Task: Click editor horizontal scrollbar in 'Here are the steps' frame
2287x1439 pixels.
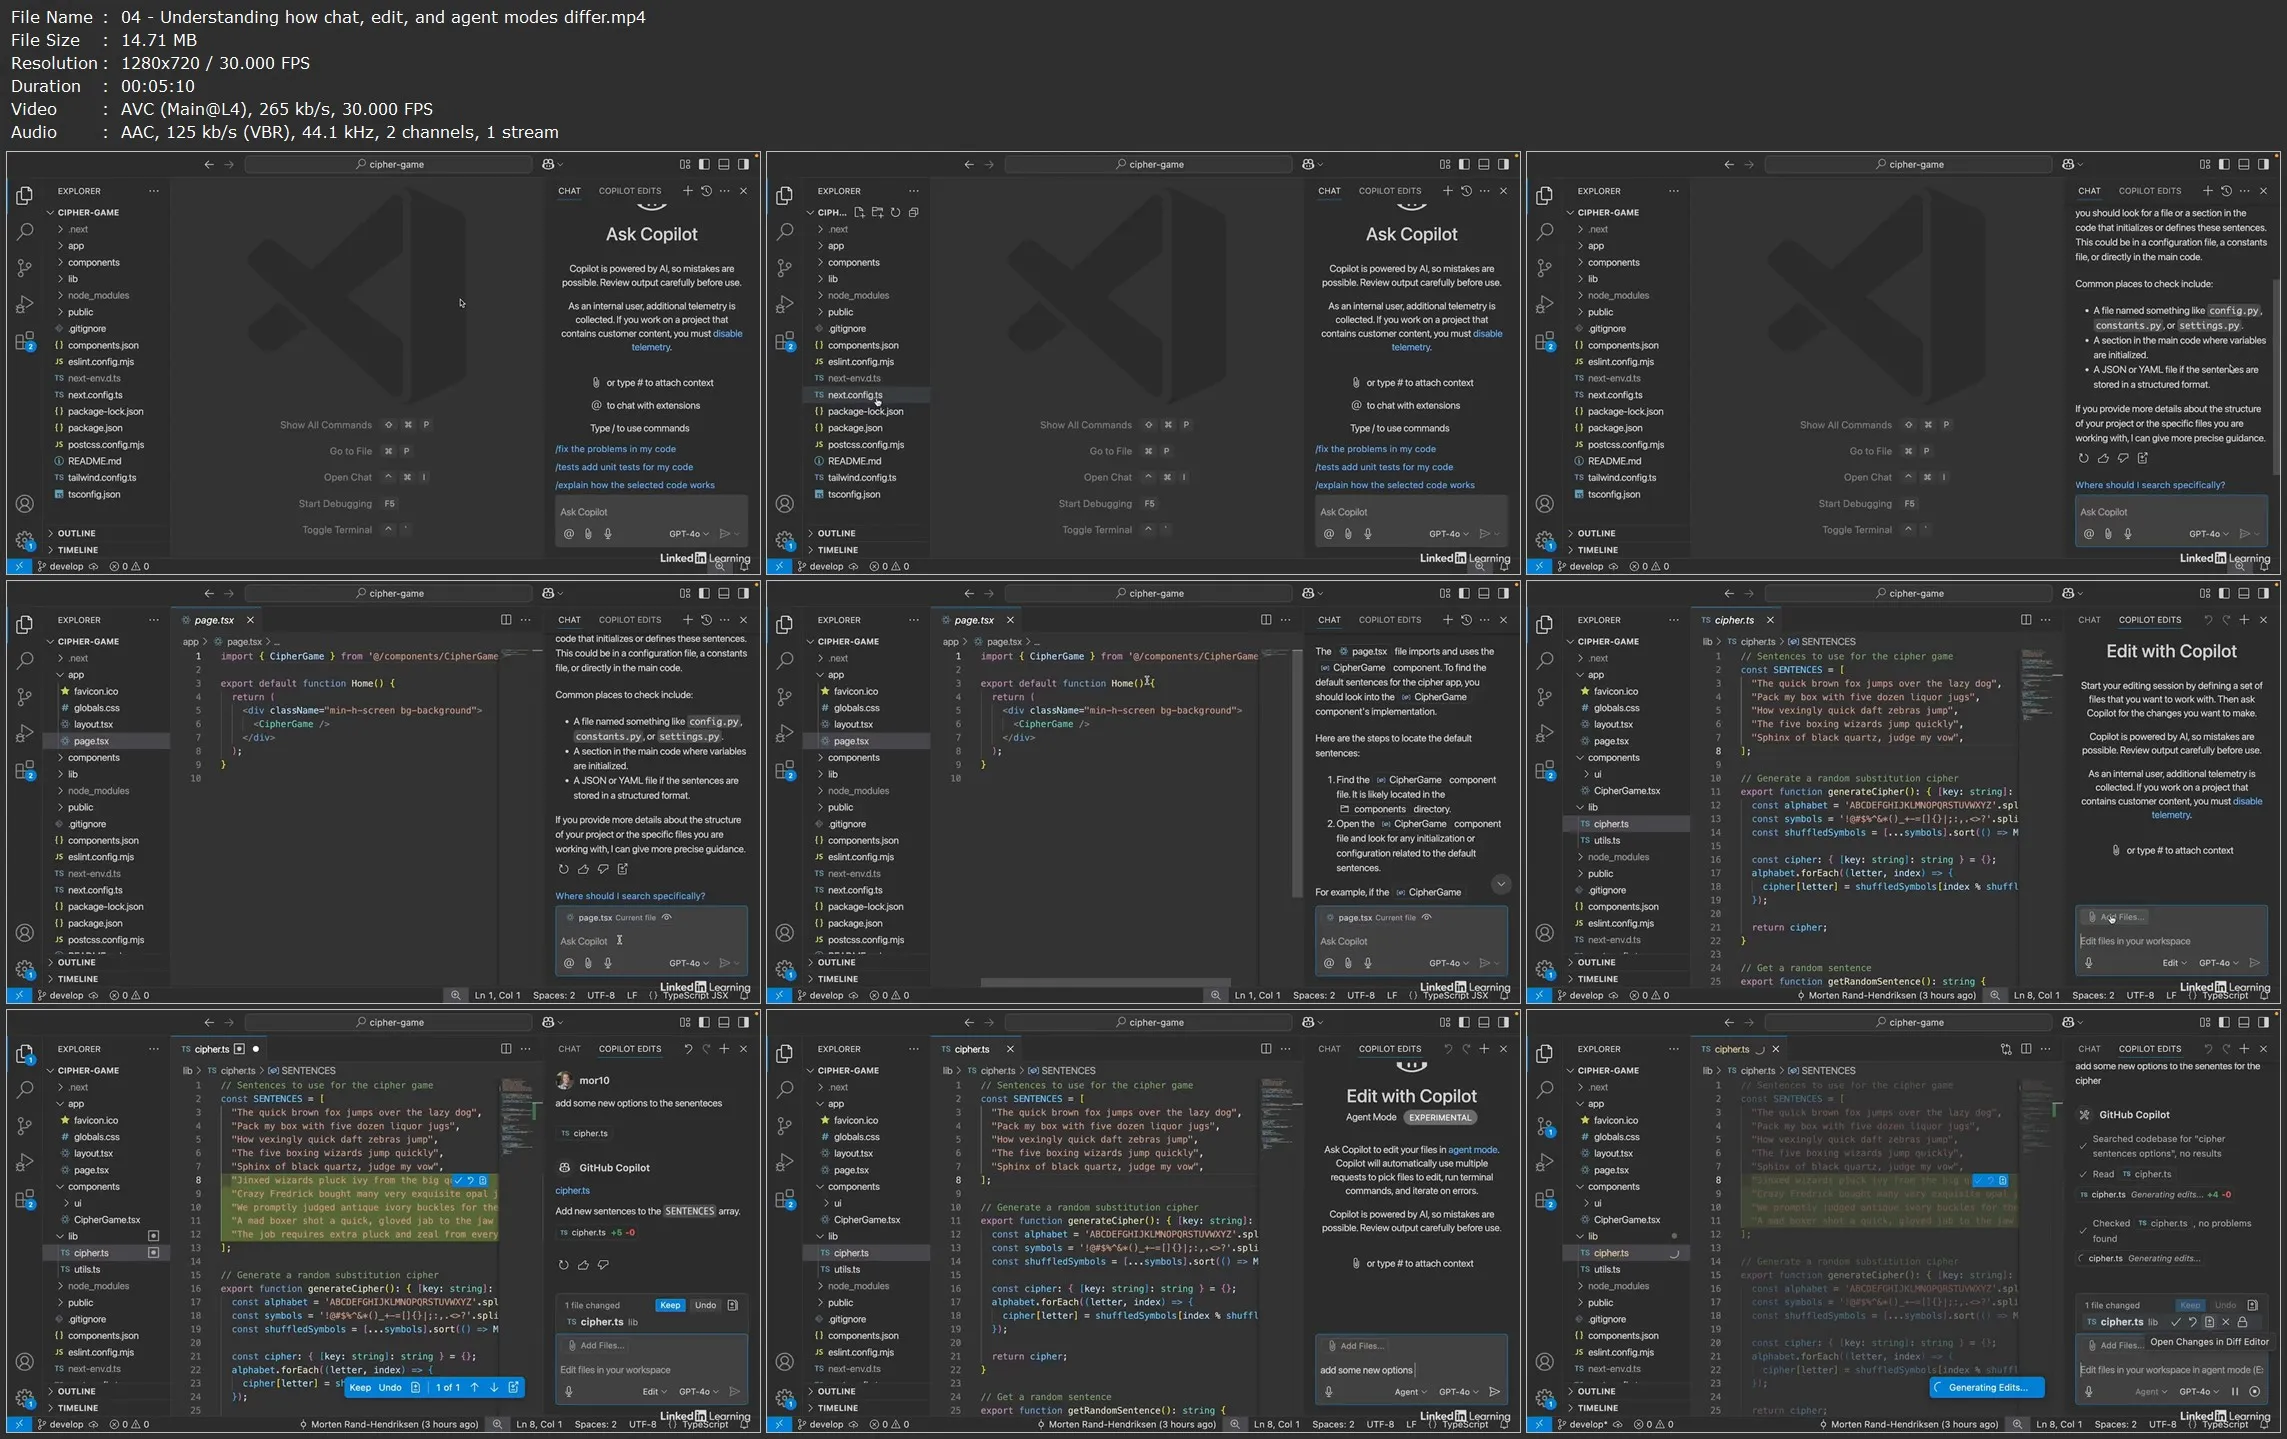Action: tap(1104, 982)
